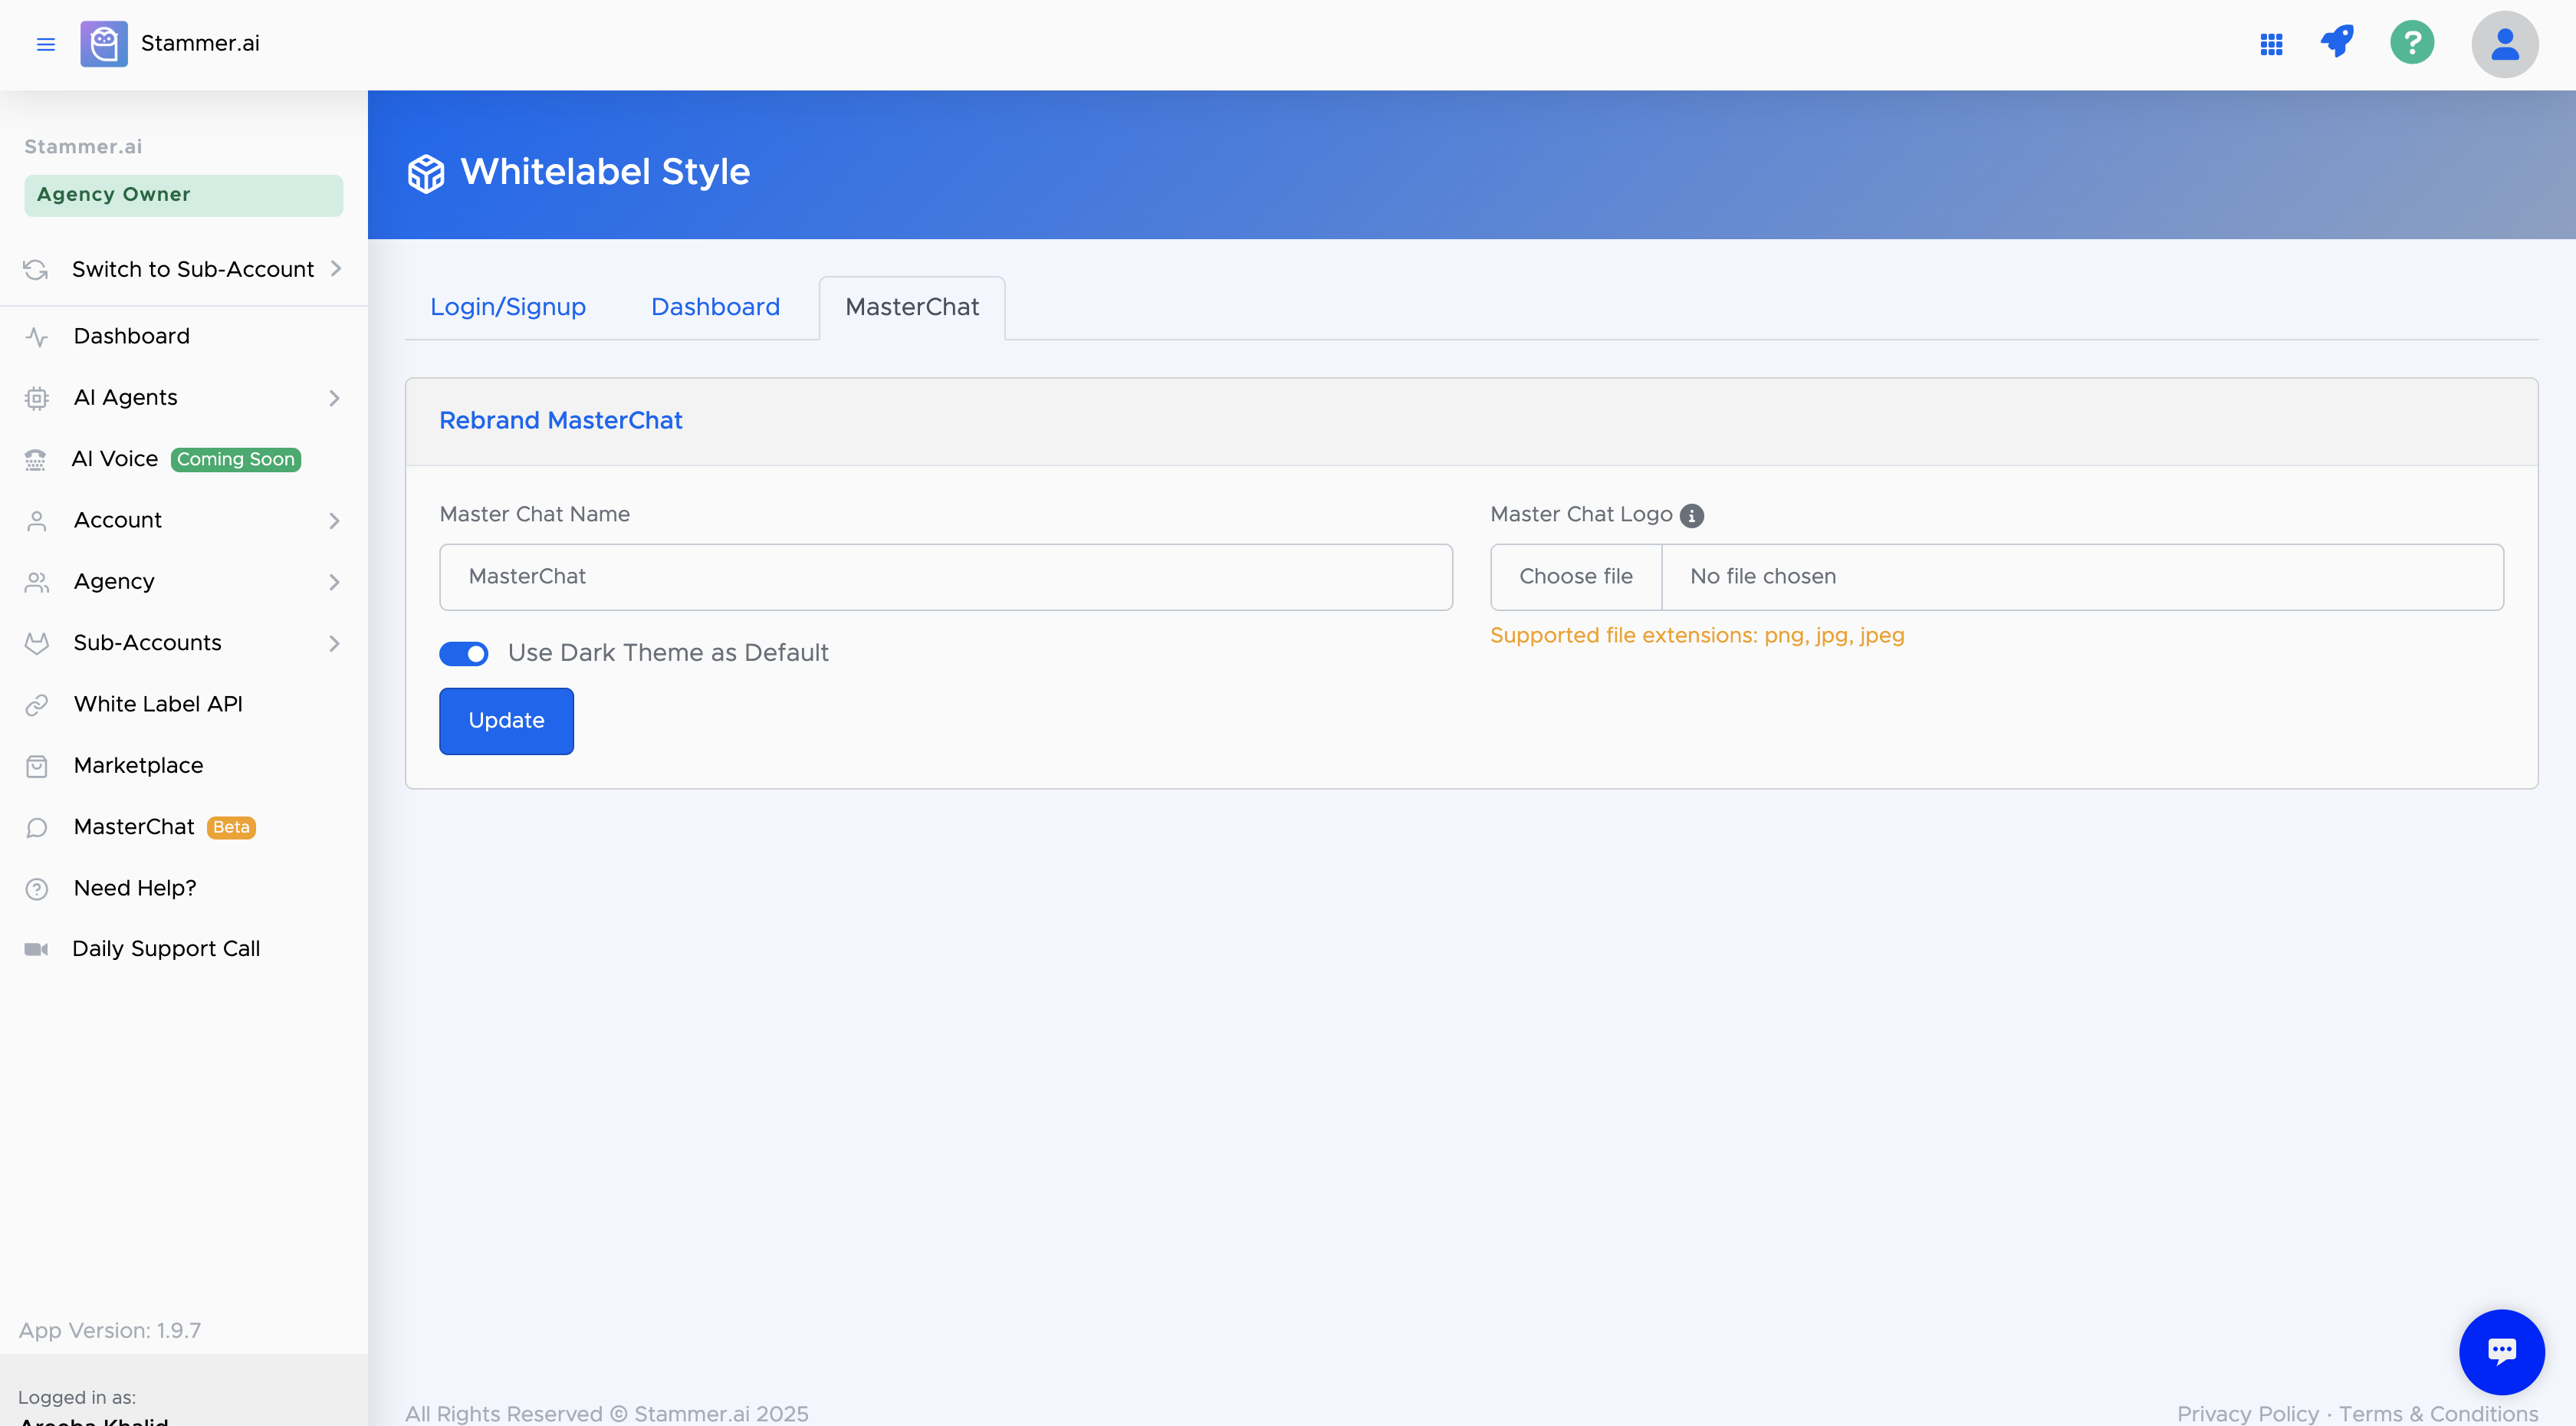Click the Need Help question circle icon

point(37,889)
